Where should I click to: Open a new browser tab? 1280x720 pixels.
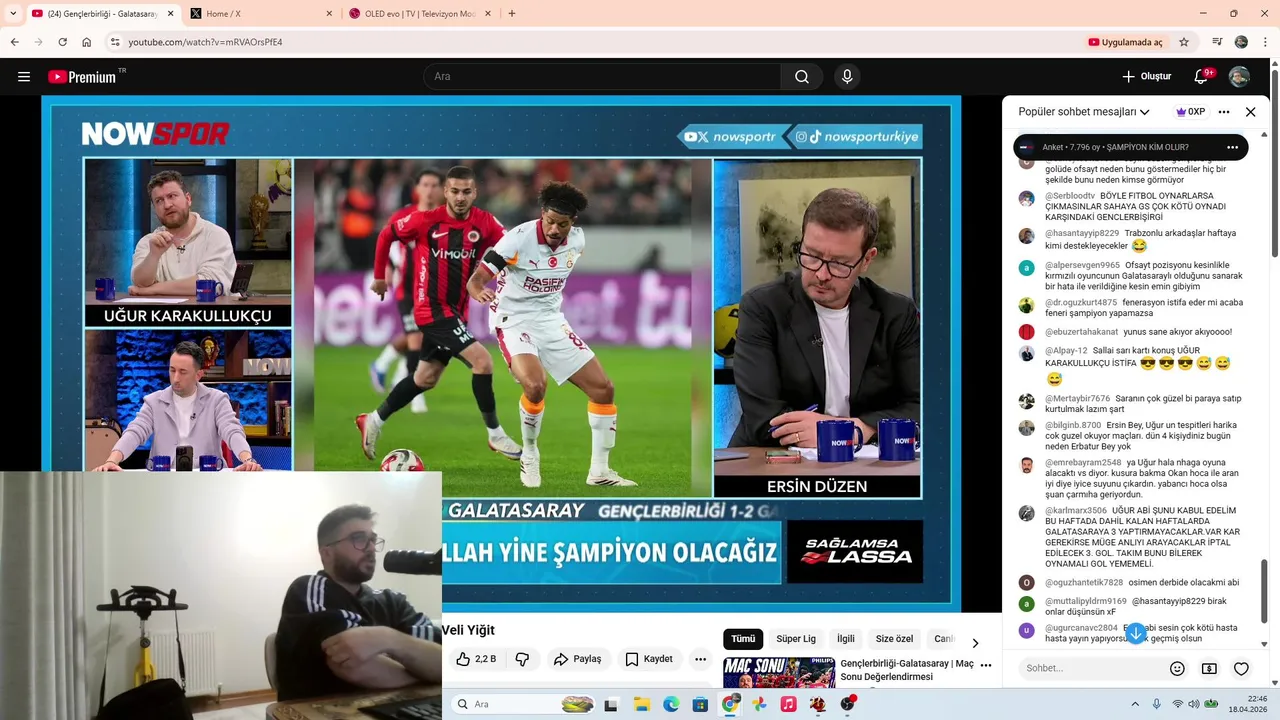[512, 14]
